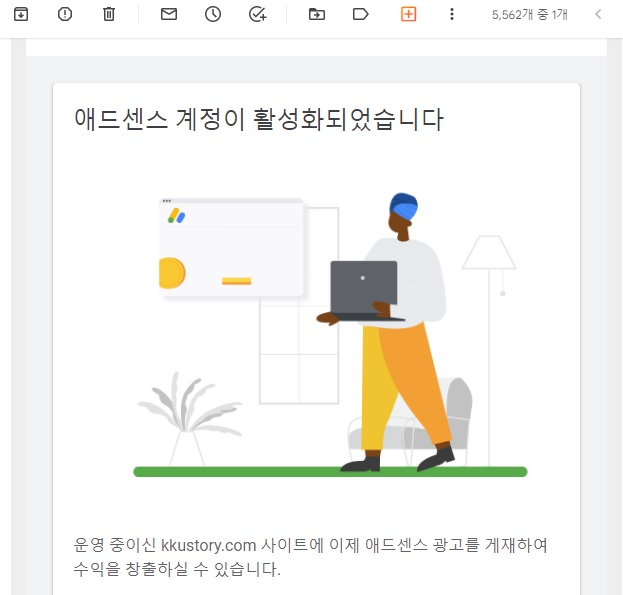Add this email to Tasks

[x=257, y=14]
